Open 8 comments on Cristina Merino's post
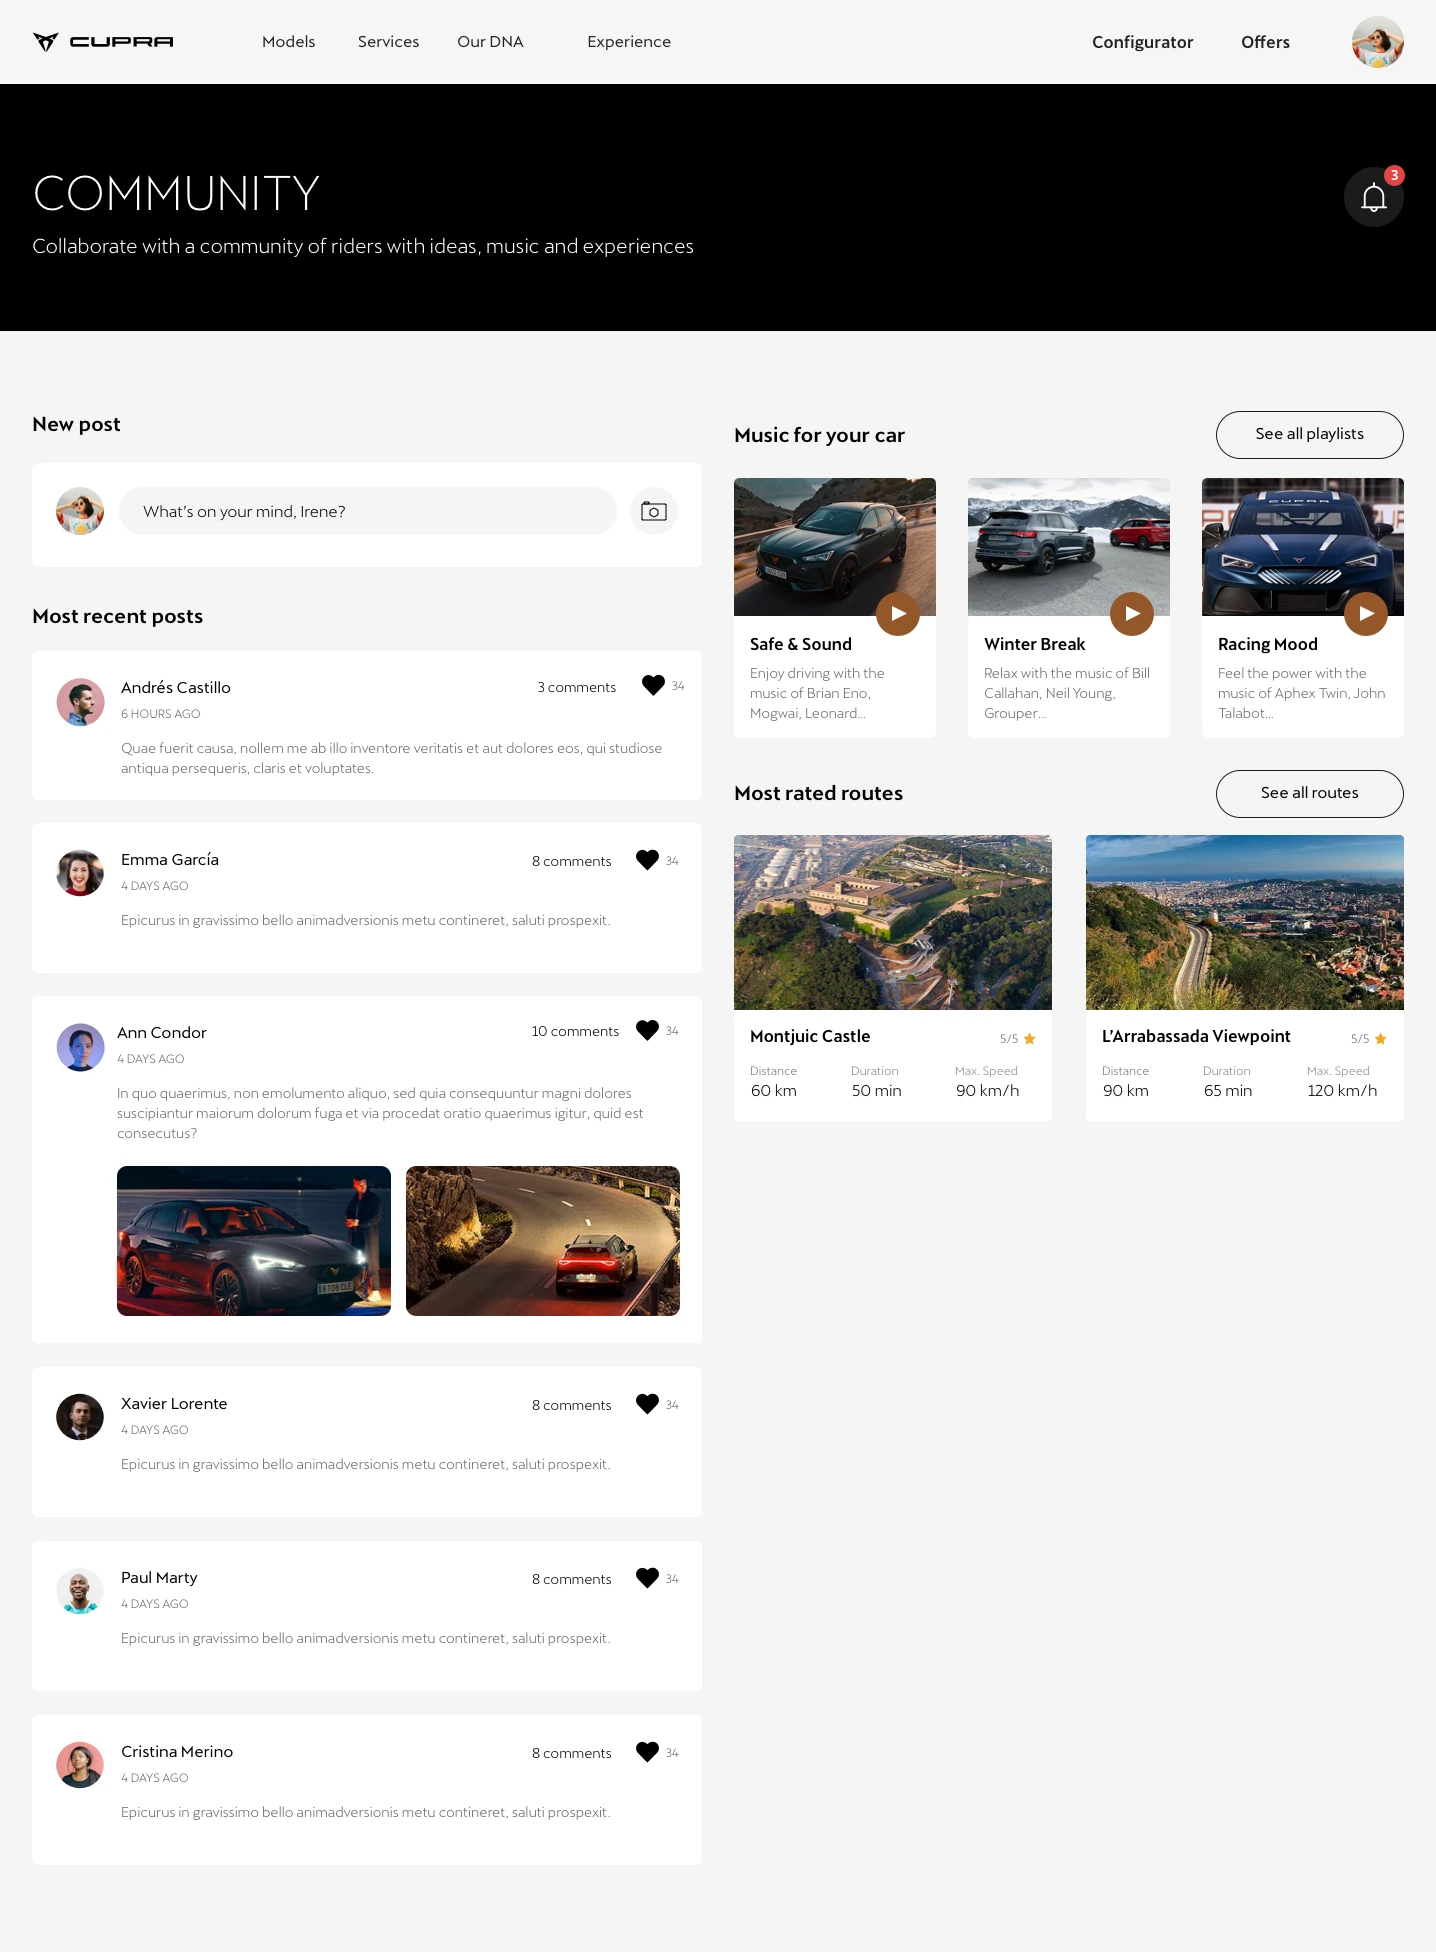 (x=571, y=1753)
